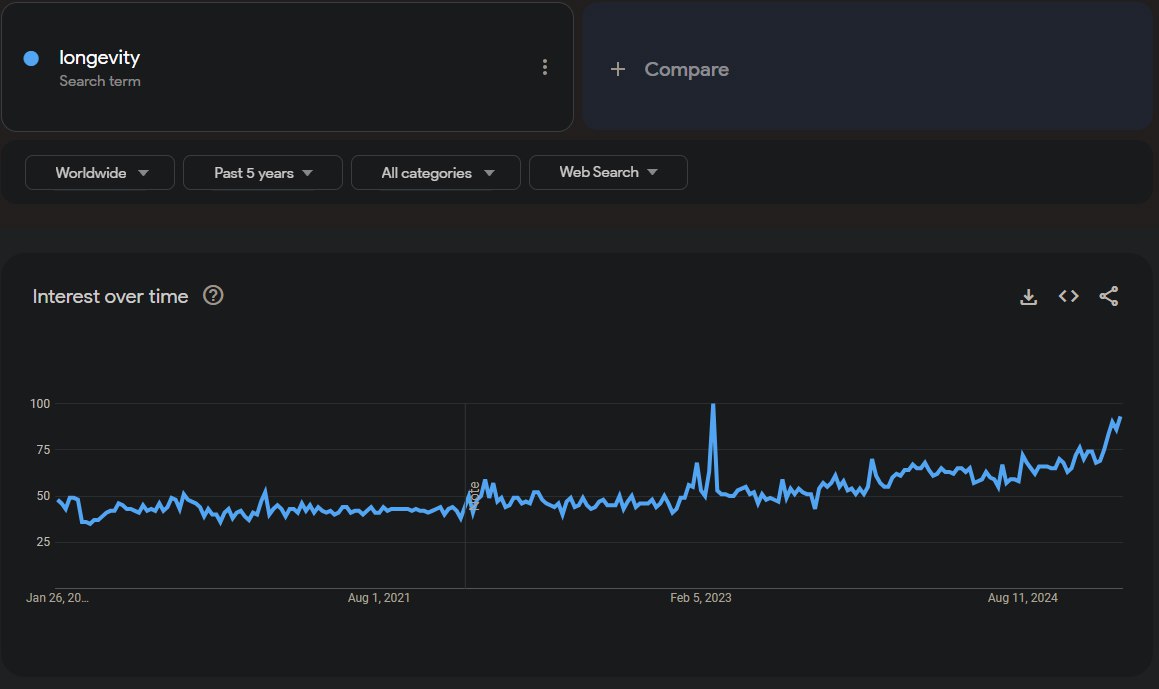Screen dimensions: 1159x689
Task: Add a comparison term with Compare
Action: click(670, 69)
